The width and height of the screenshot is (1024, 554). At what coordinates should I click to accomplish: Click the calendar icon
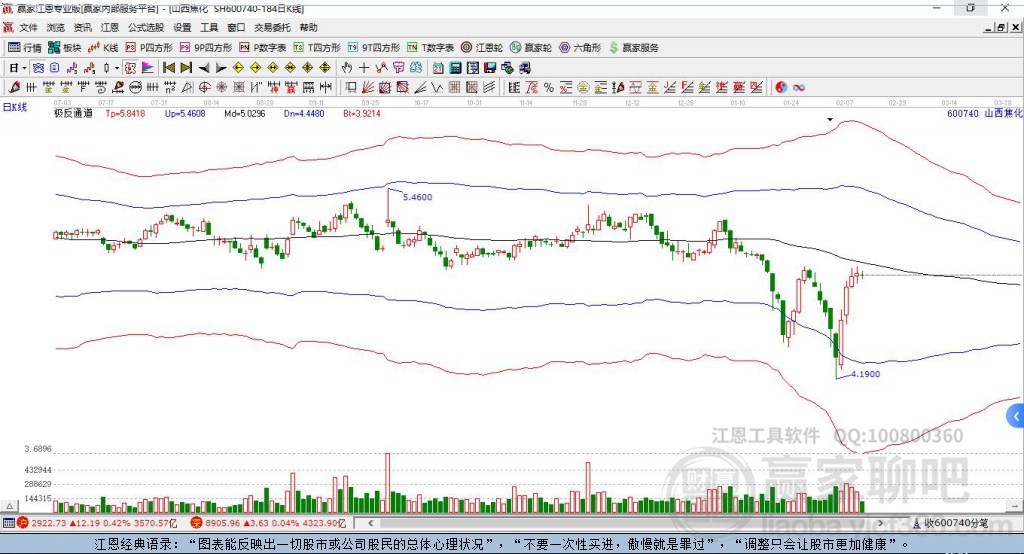point(438,68)
